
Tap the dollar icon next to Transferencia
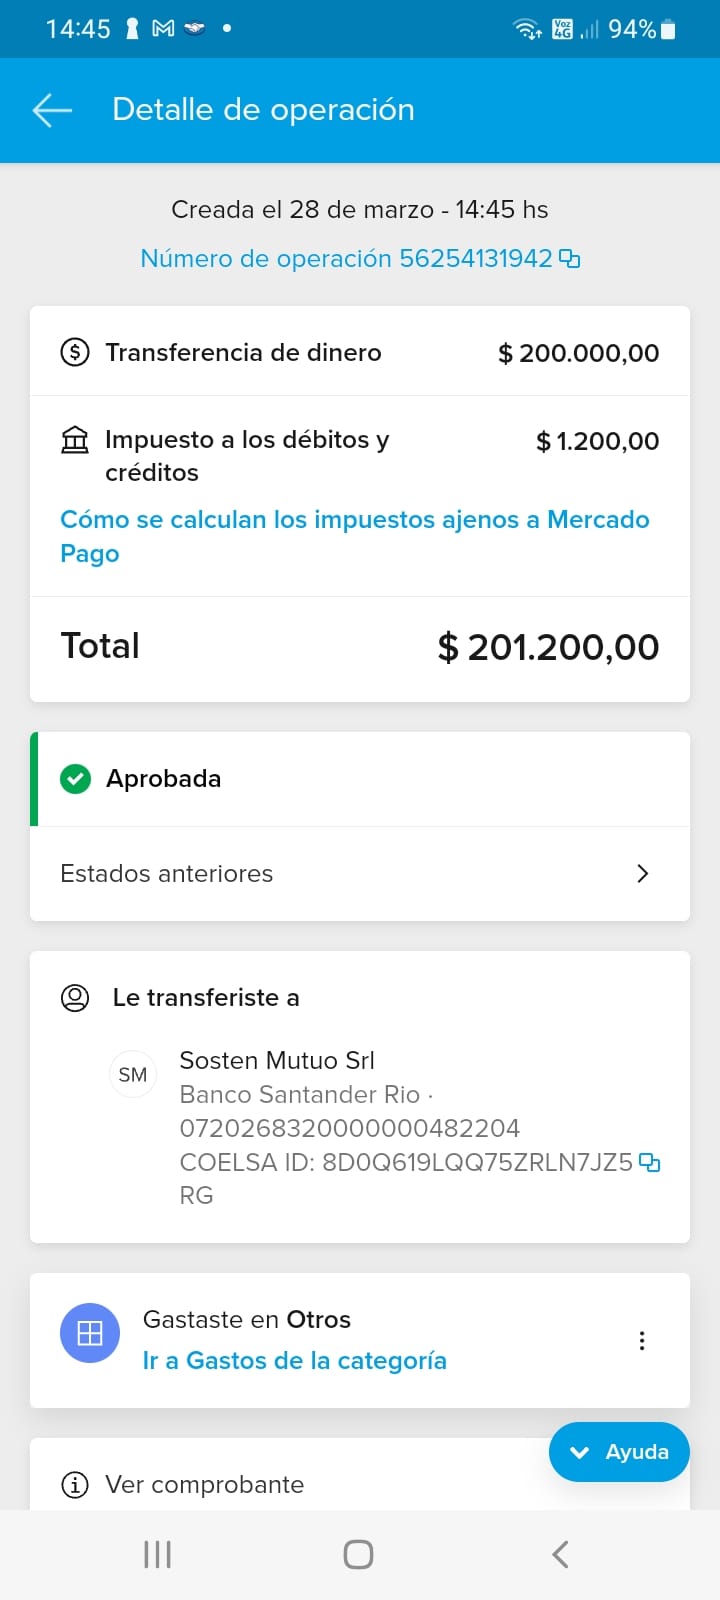coord(75,352)
